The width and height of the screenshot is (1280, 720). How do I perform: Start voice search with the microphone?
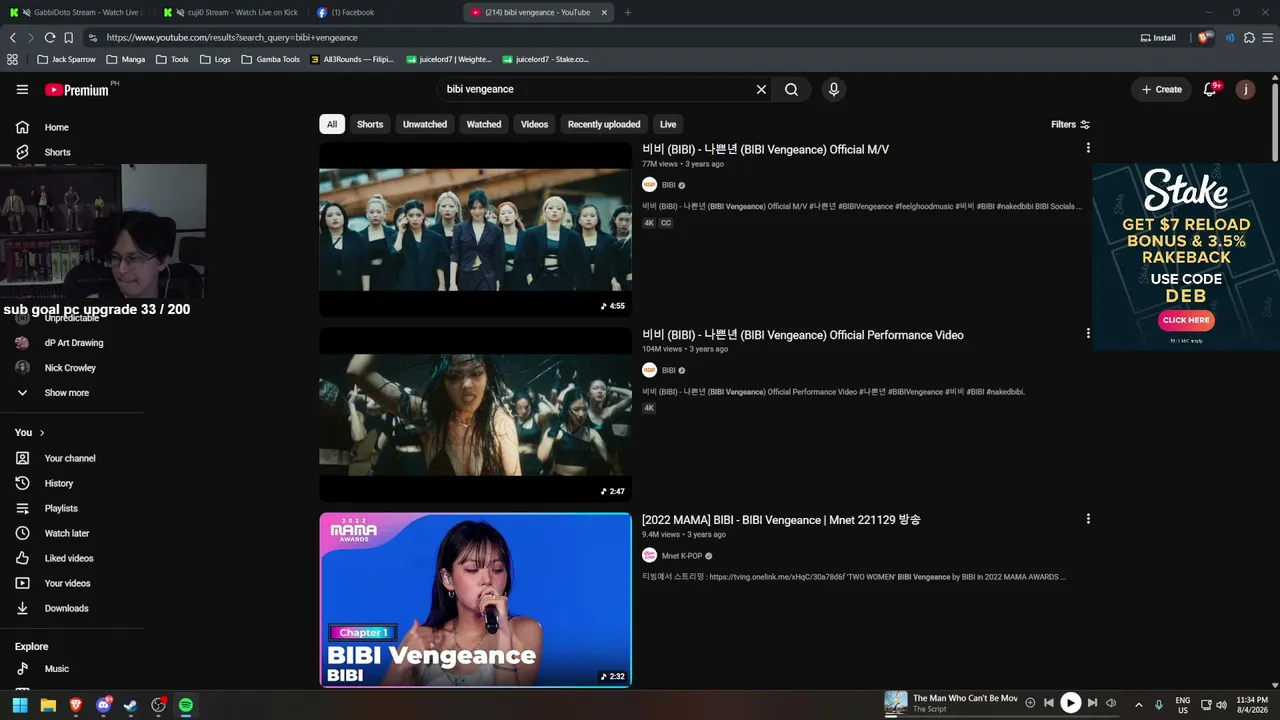pyautogui.click(x=834, y=89)
